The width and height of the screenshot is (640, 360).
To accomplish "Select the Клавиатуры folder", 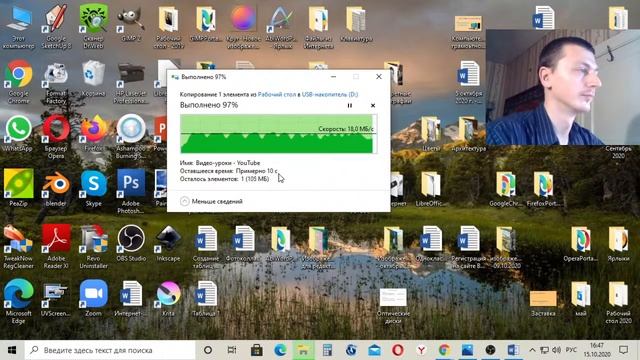I will 356,24.
